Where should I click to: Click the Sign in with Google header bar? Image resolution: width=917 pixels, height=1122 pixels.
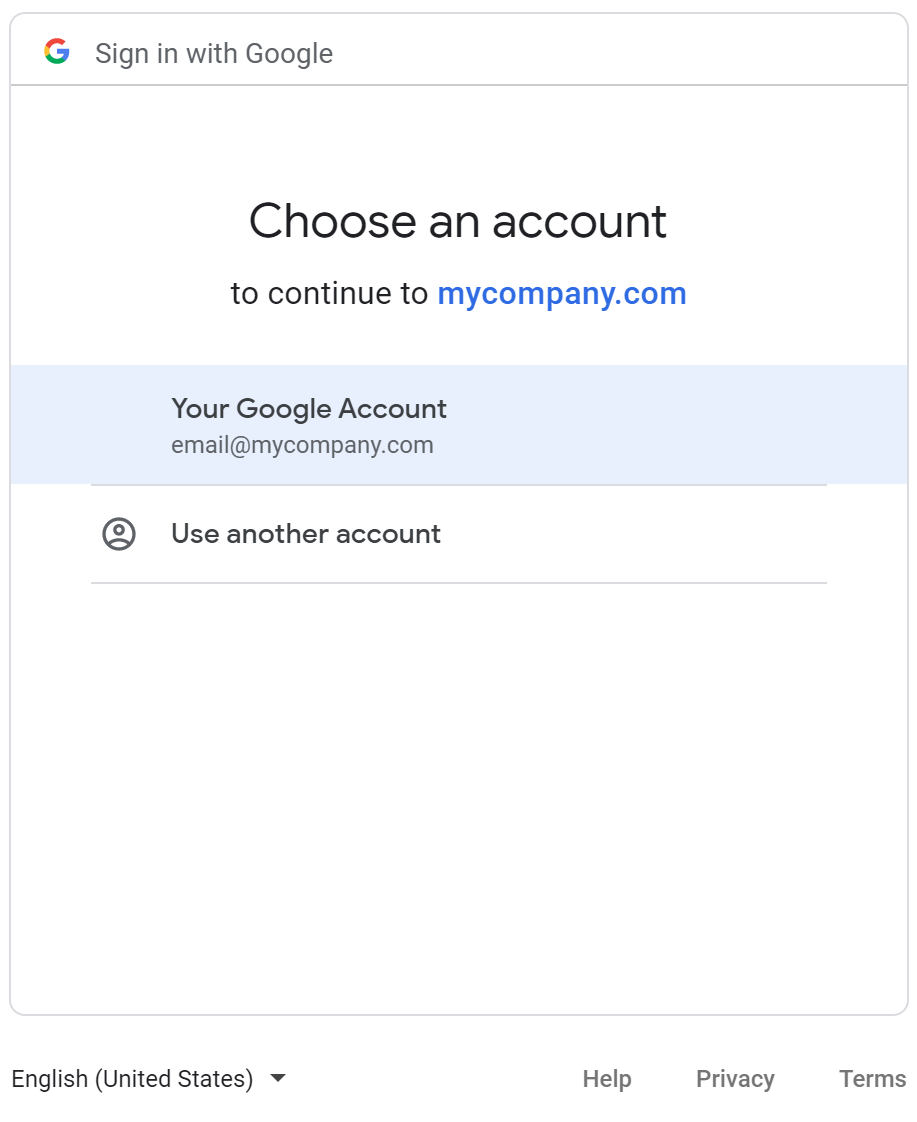pyautogui.click(x=458, y=49)
